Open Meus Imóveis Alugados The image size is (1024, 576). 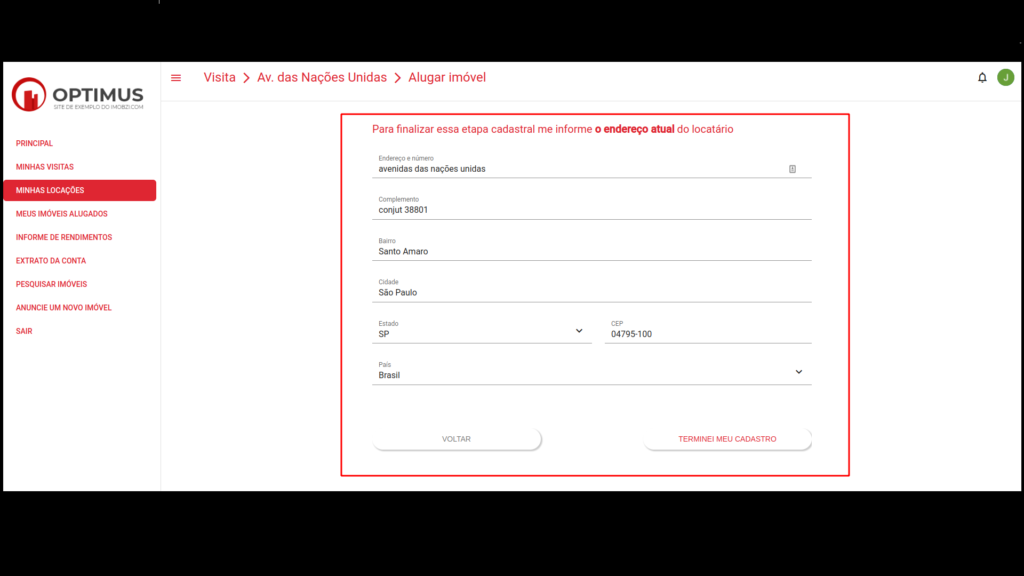[61, 214]
